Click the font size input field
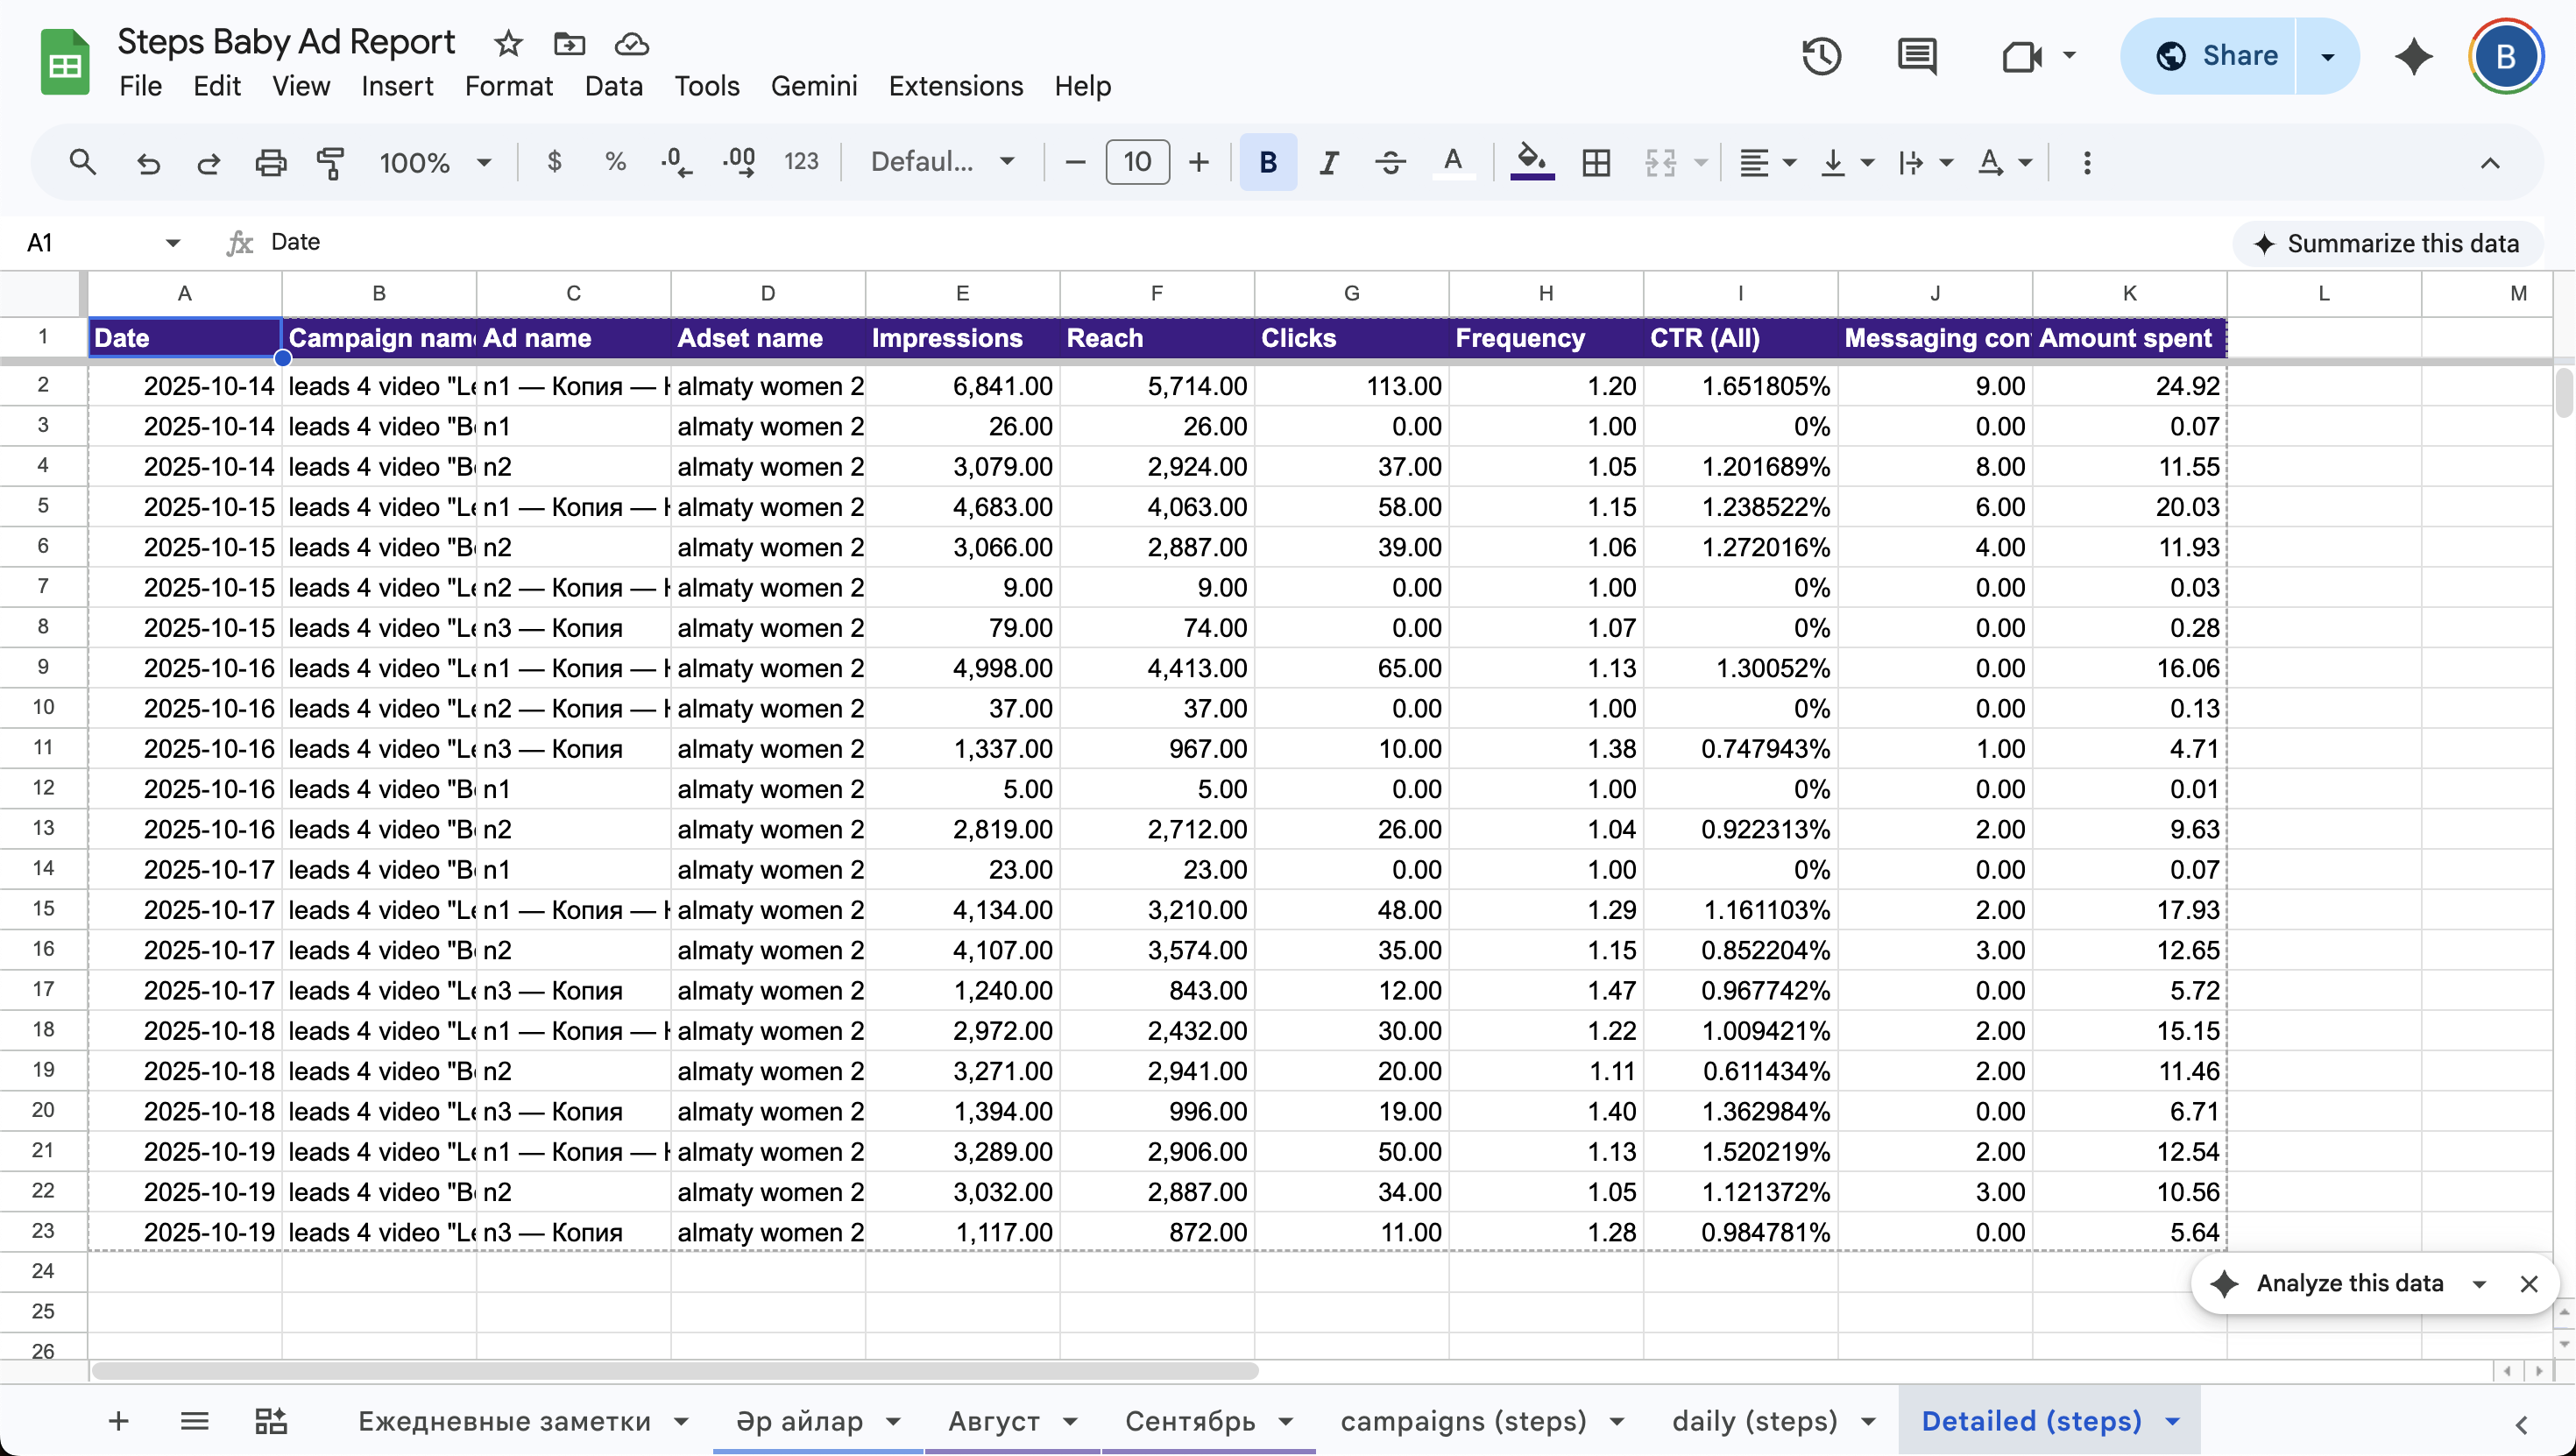The image size is (2576, 1456). 1137,162
